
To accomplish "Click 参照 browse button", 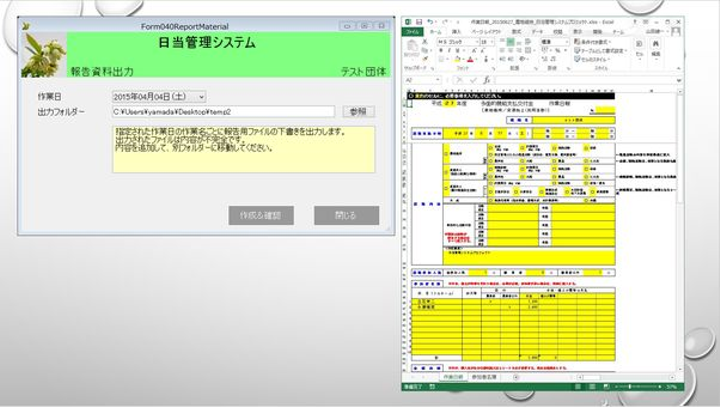I will 359,112.
